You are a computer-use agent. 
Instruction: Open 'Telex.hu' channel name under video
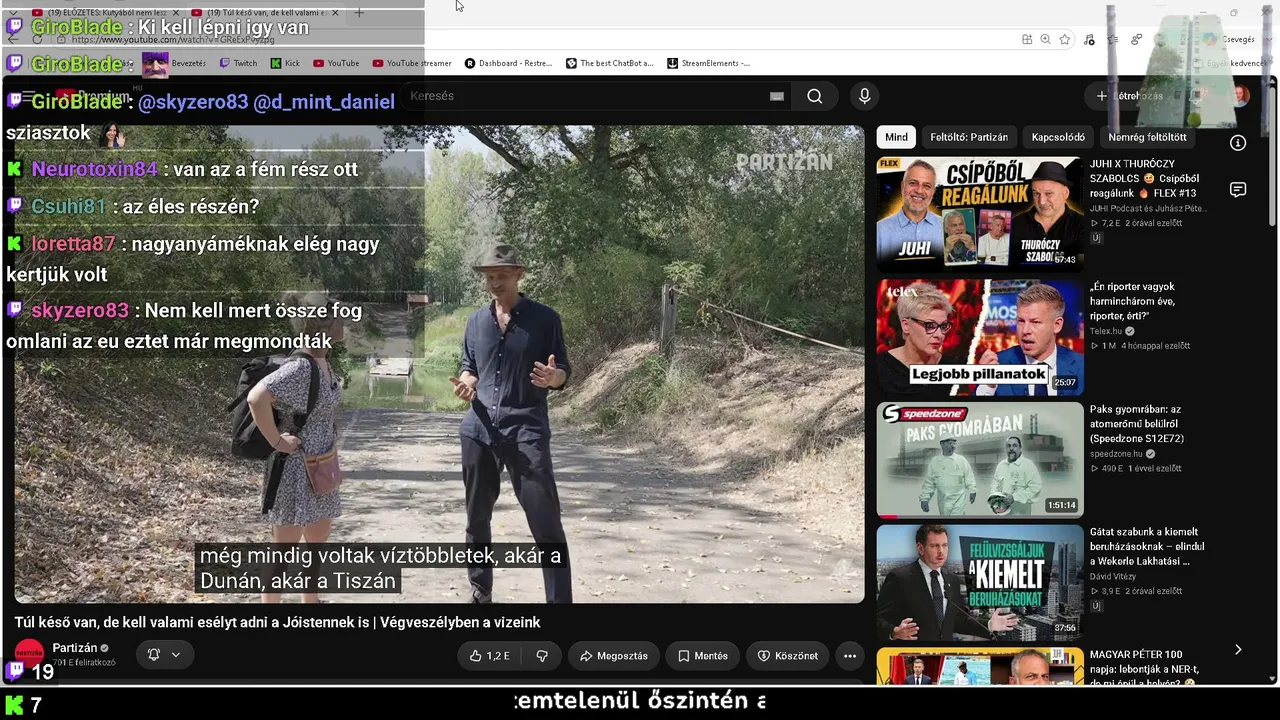[x=1106, y=331]
